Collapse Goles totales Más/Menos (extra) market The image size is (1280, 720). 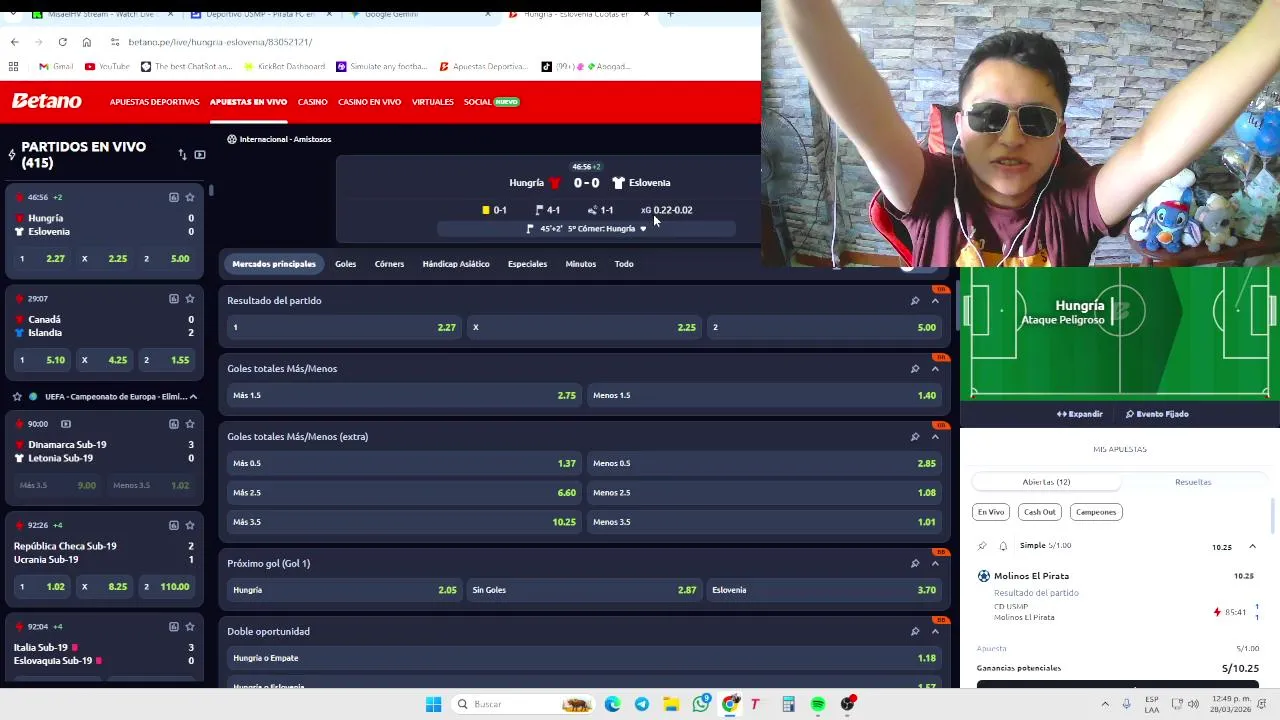pyautogui.click(x=935, y=437)
